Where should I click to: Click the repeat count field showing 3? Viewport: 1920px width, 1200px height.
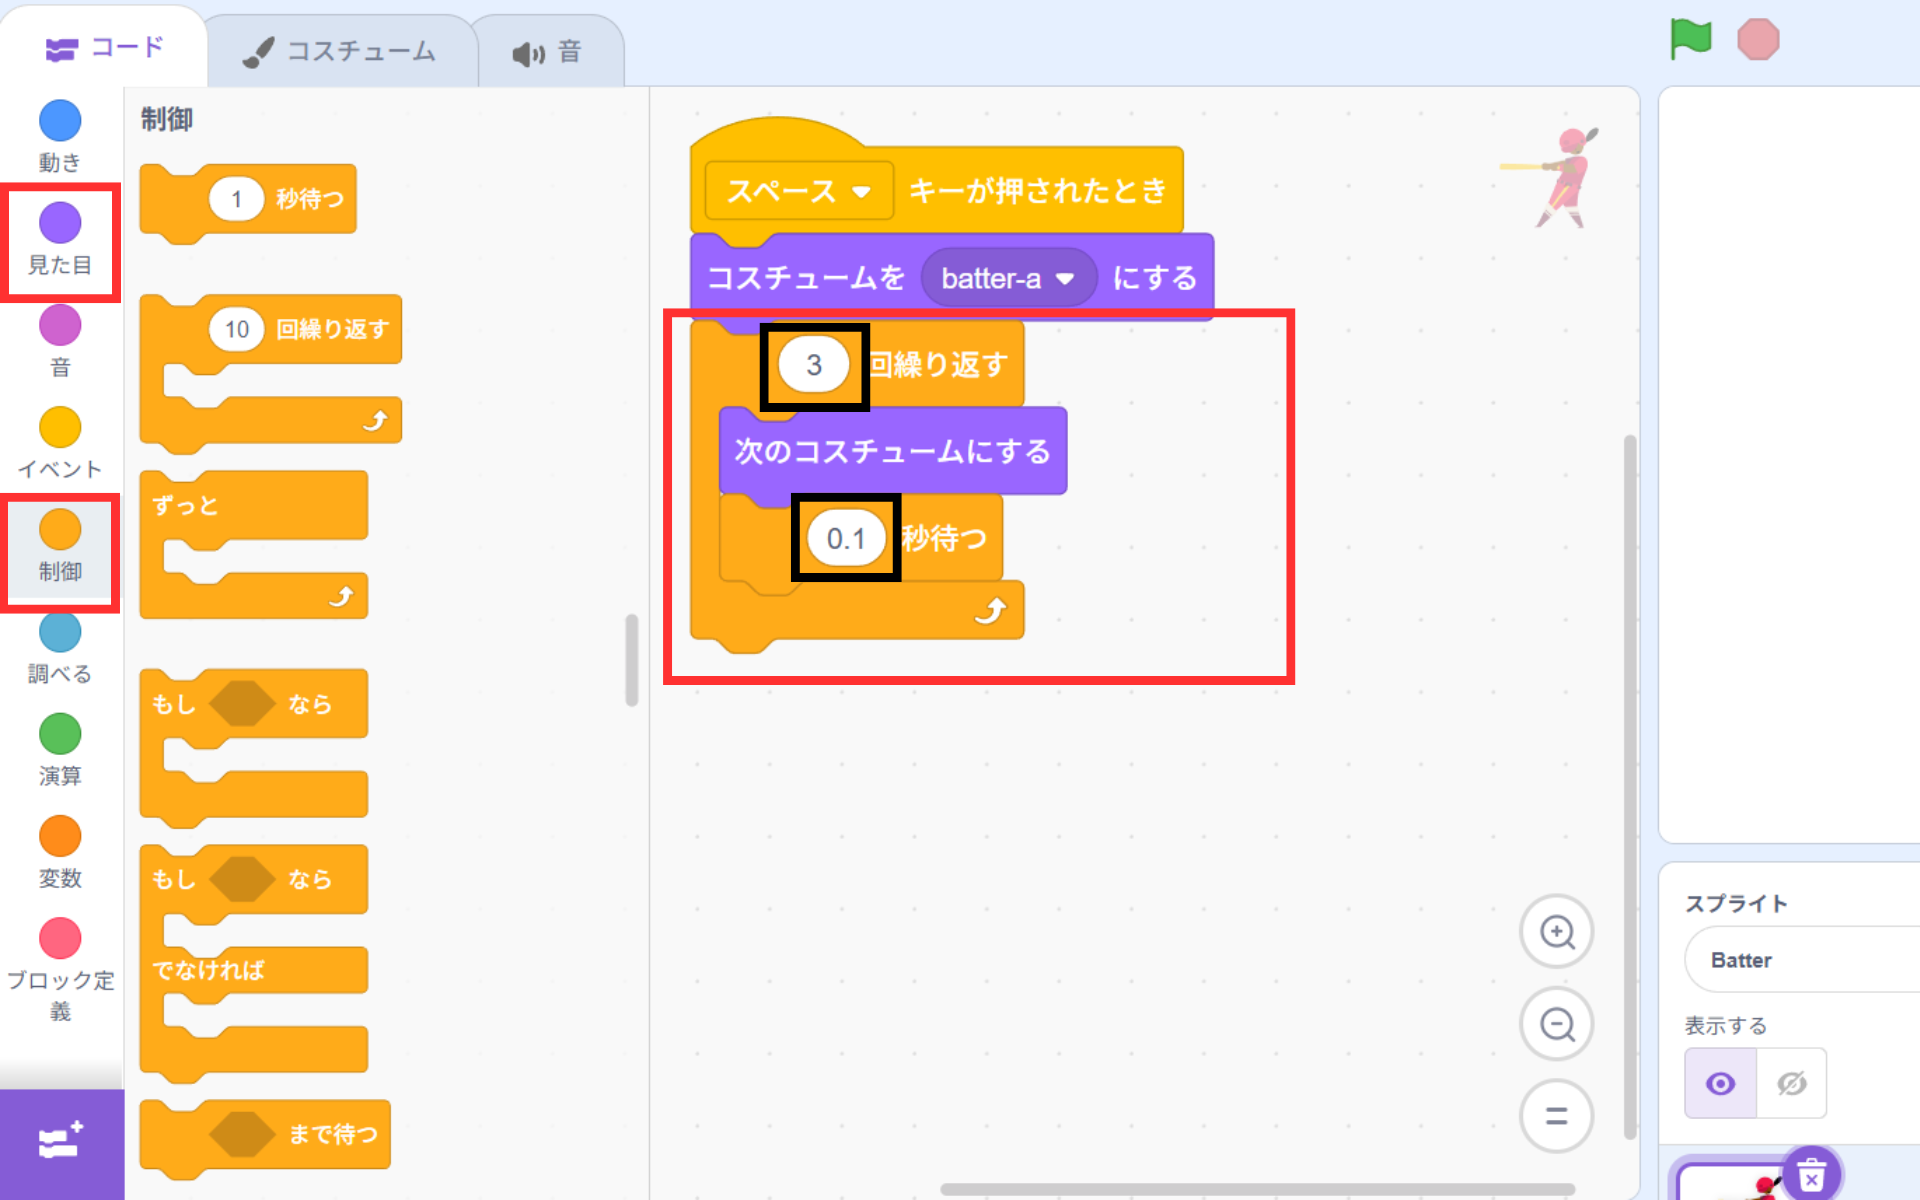click(x=814, y=365)
